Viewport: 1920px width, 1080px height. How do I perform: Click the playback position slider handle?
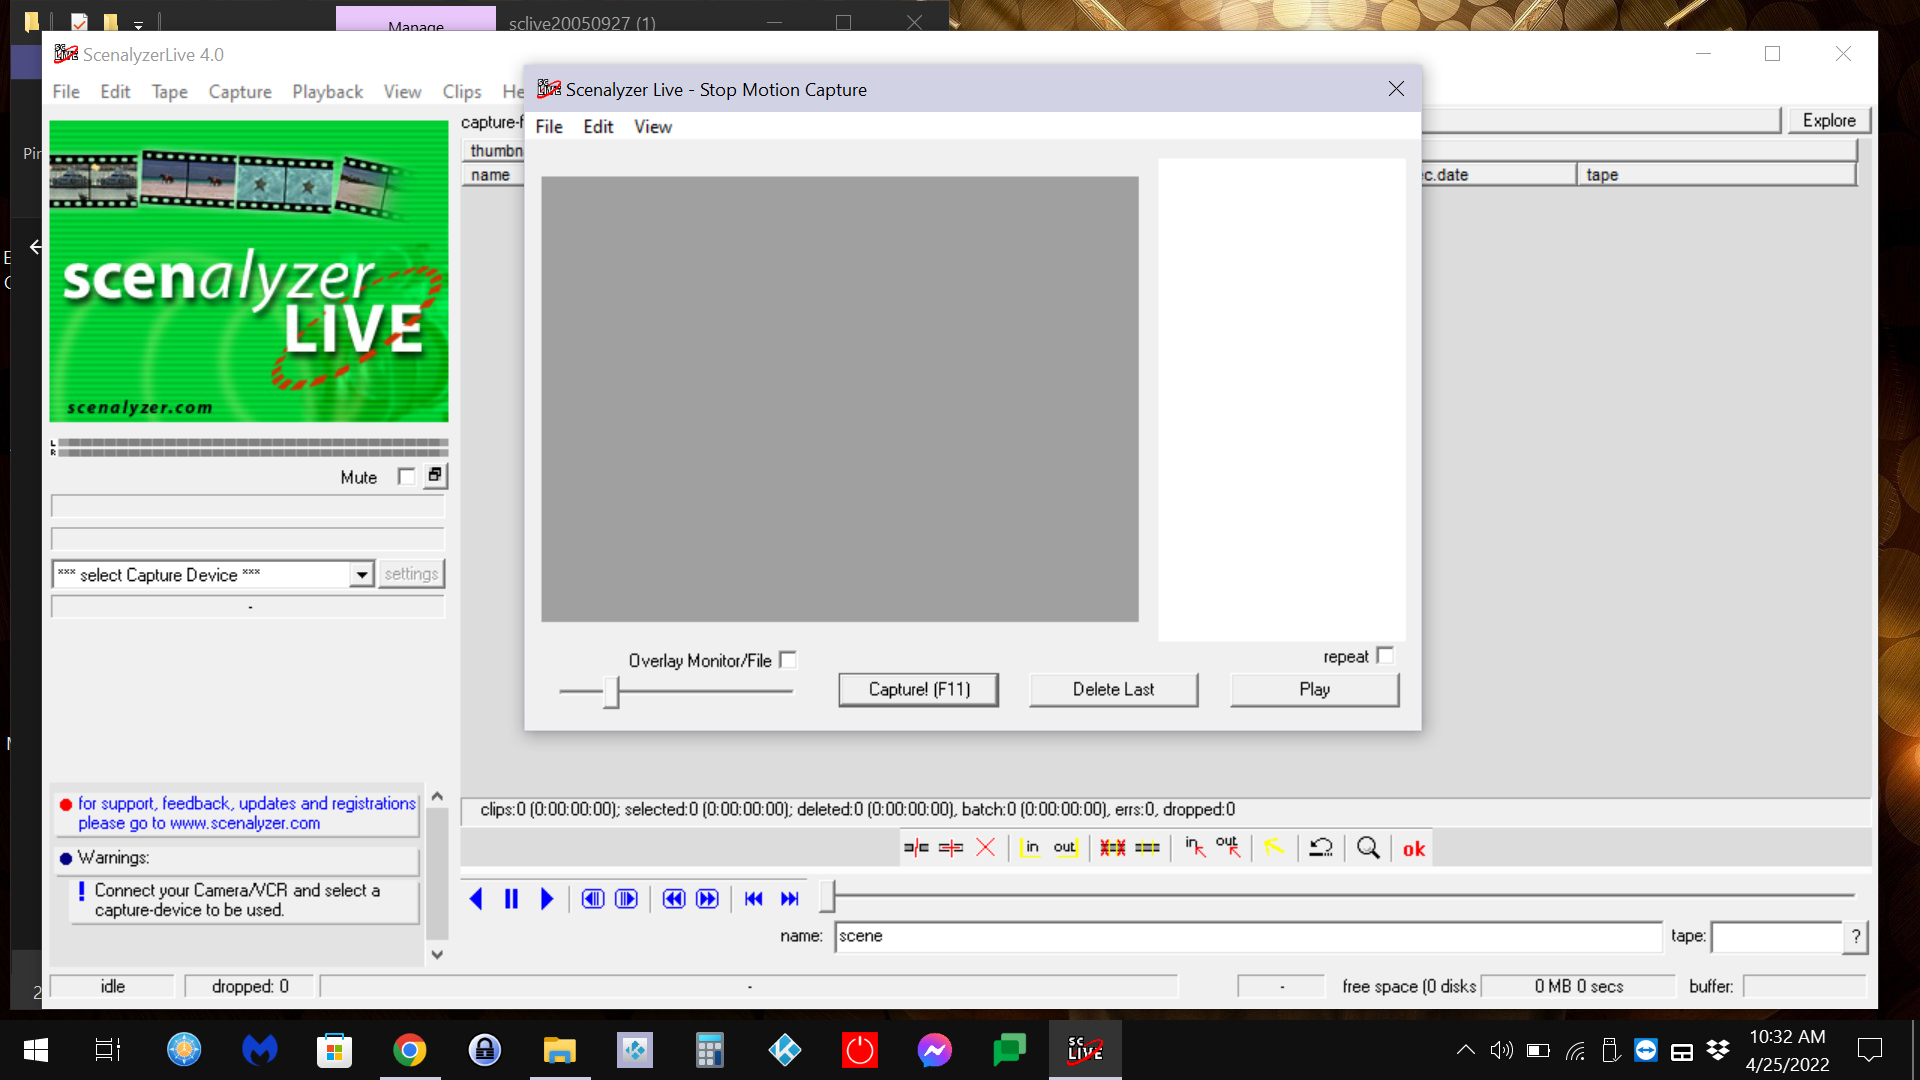pos(828,897)
